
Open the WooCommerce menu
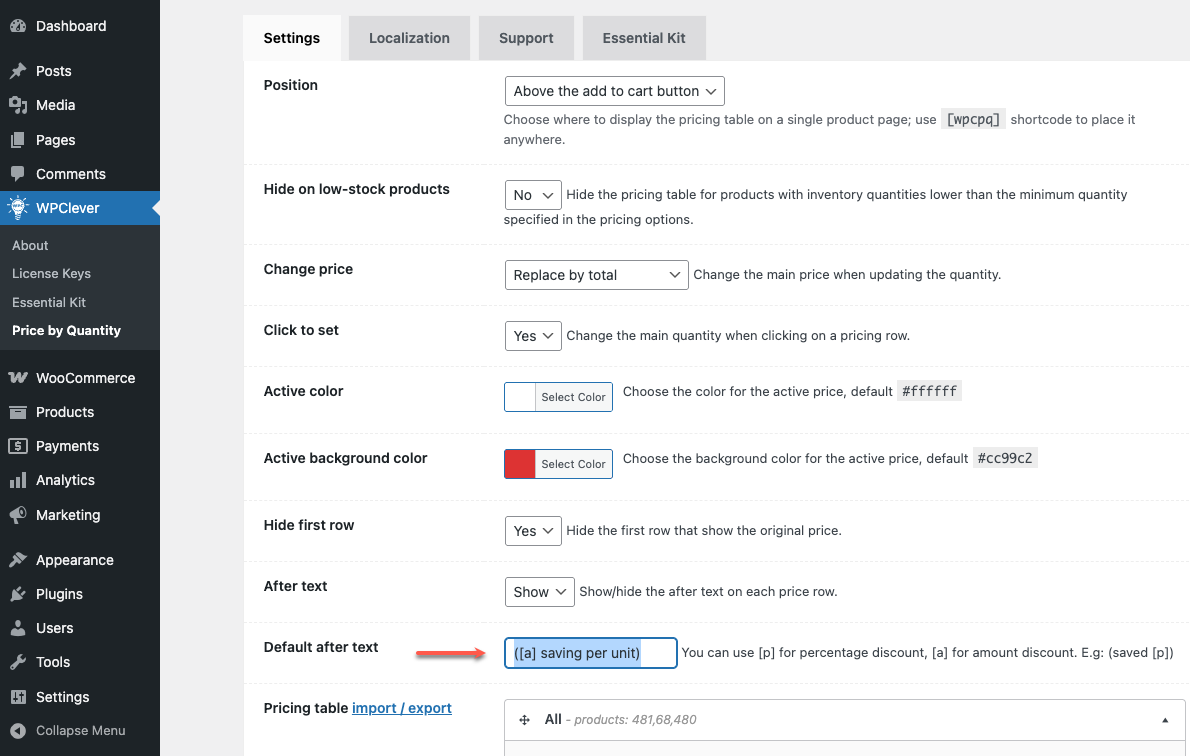coord(80,378)
